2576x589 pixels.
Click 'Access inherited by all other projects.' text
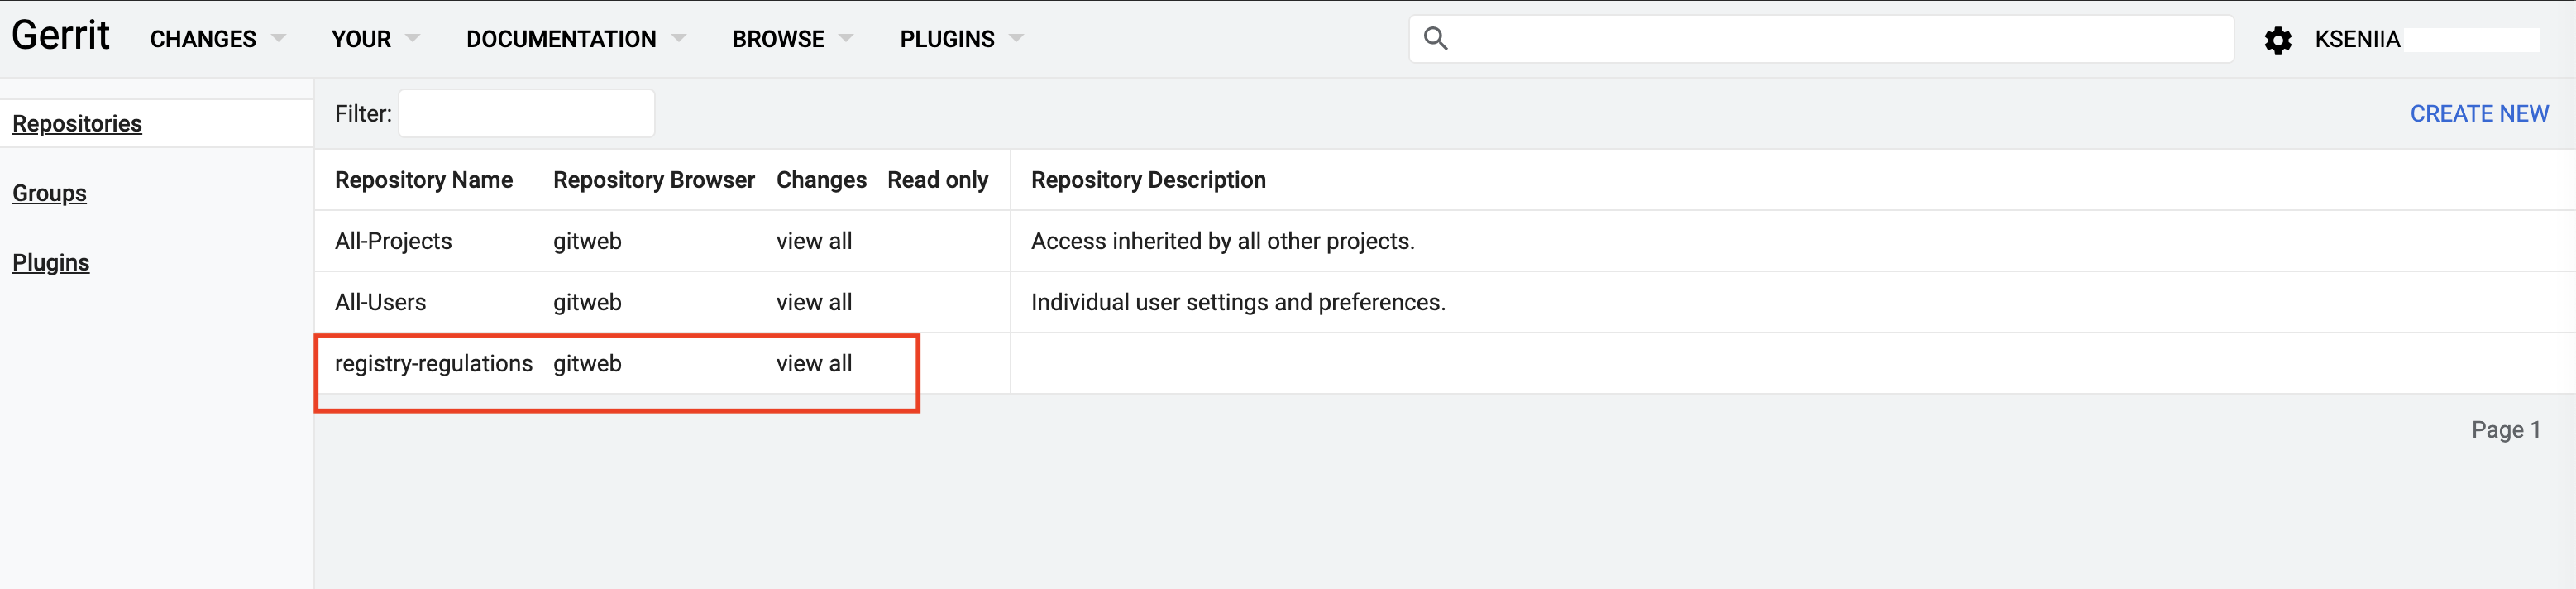pyautogui.click(x=1222, y=241)
